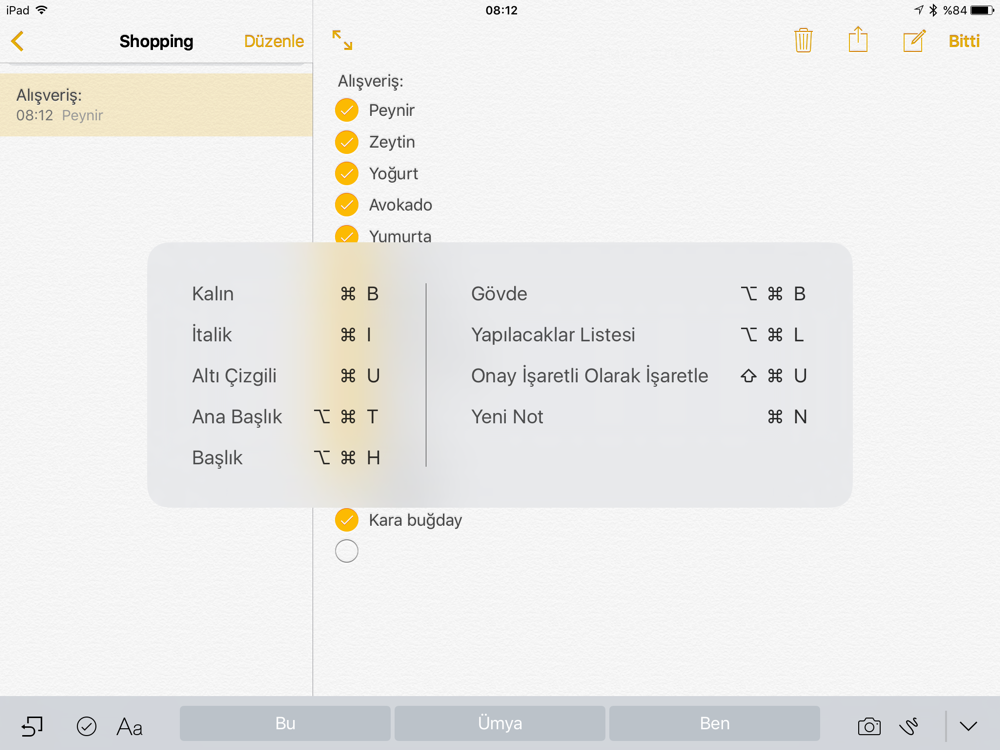Choose the 'Ben' keyboard suggestion
1000x750 pixels.
(714, 724)
